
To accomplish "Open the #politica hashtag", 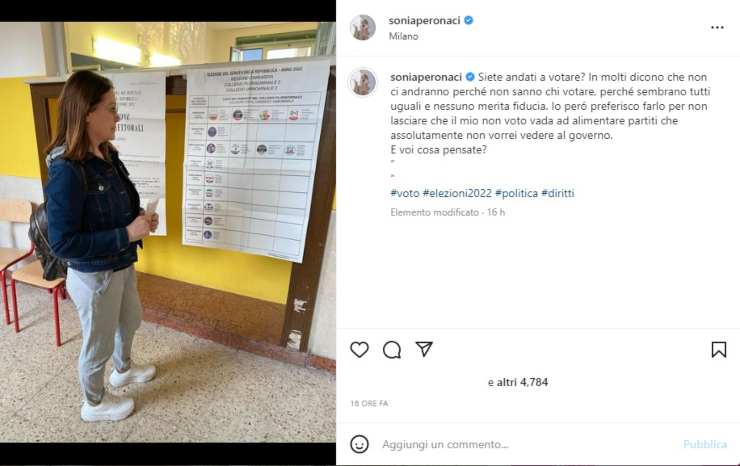I will (516, 193).
